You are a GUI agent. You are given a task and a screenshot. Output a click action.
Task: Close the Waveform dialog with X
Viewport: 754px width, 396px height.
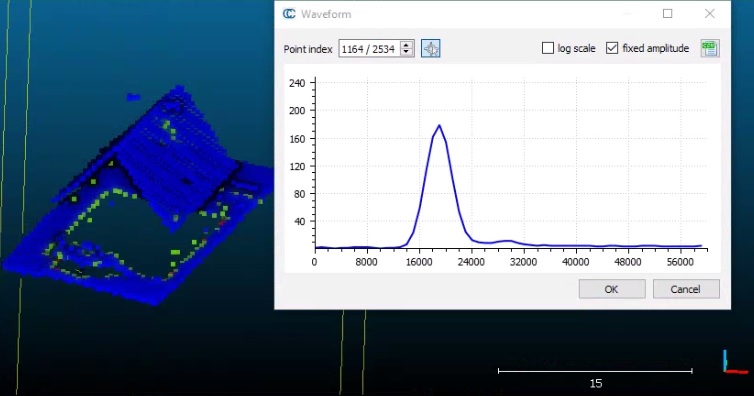[709, 13]
